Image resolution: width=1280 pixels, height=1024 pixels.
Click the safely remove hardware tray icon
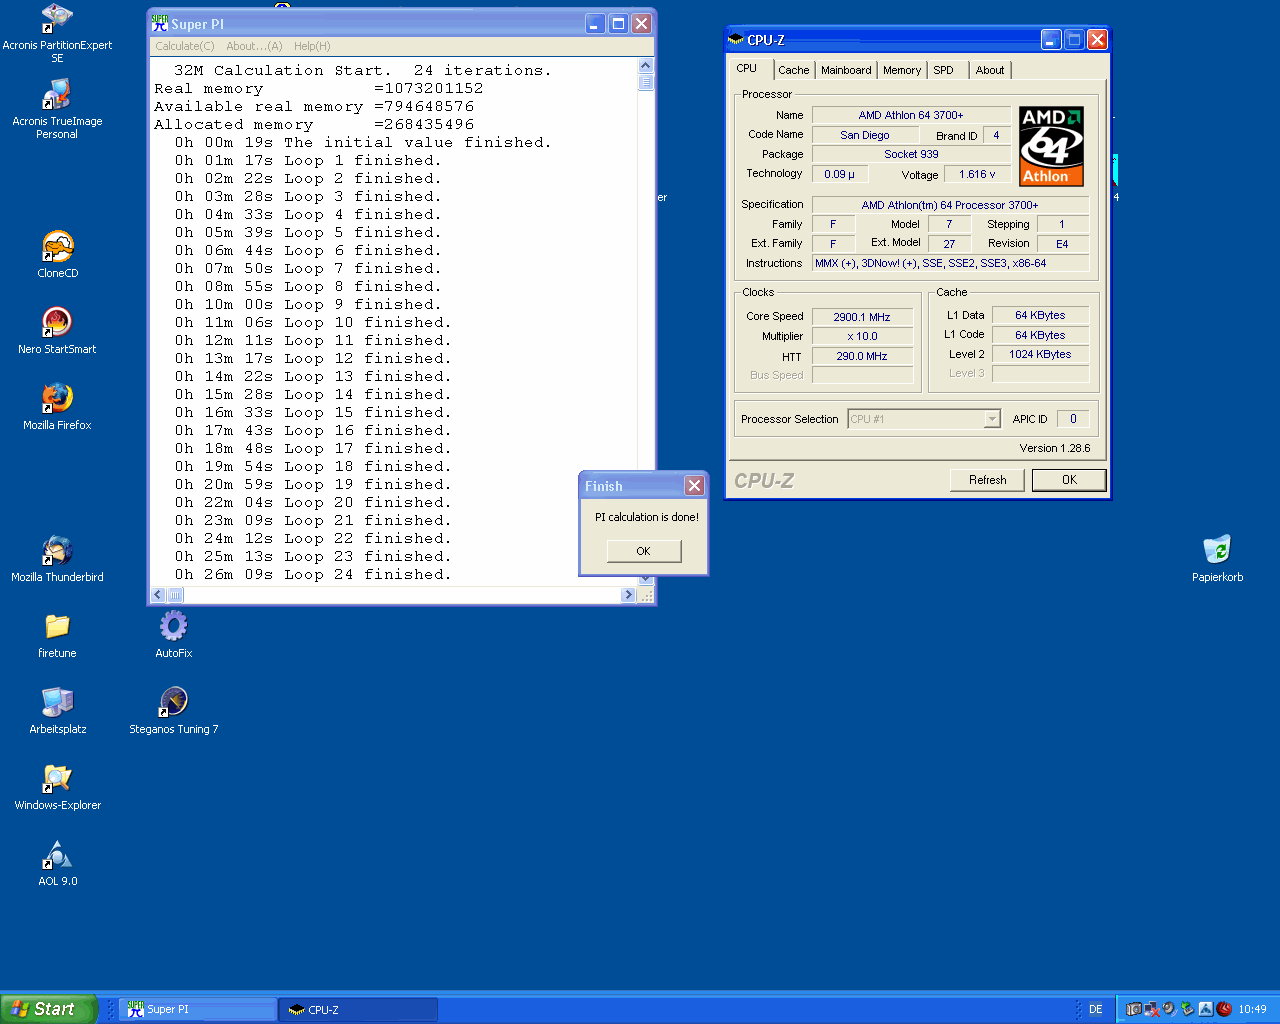tap(1187, 1009)
